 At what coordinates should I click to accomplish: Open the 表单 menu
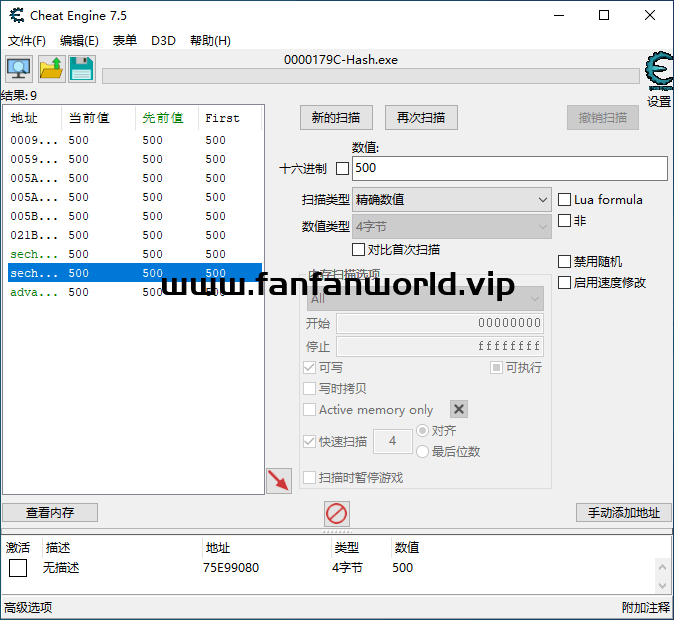pos(125,41)
